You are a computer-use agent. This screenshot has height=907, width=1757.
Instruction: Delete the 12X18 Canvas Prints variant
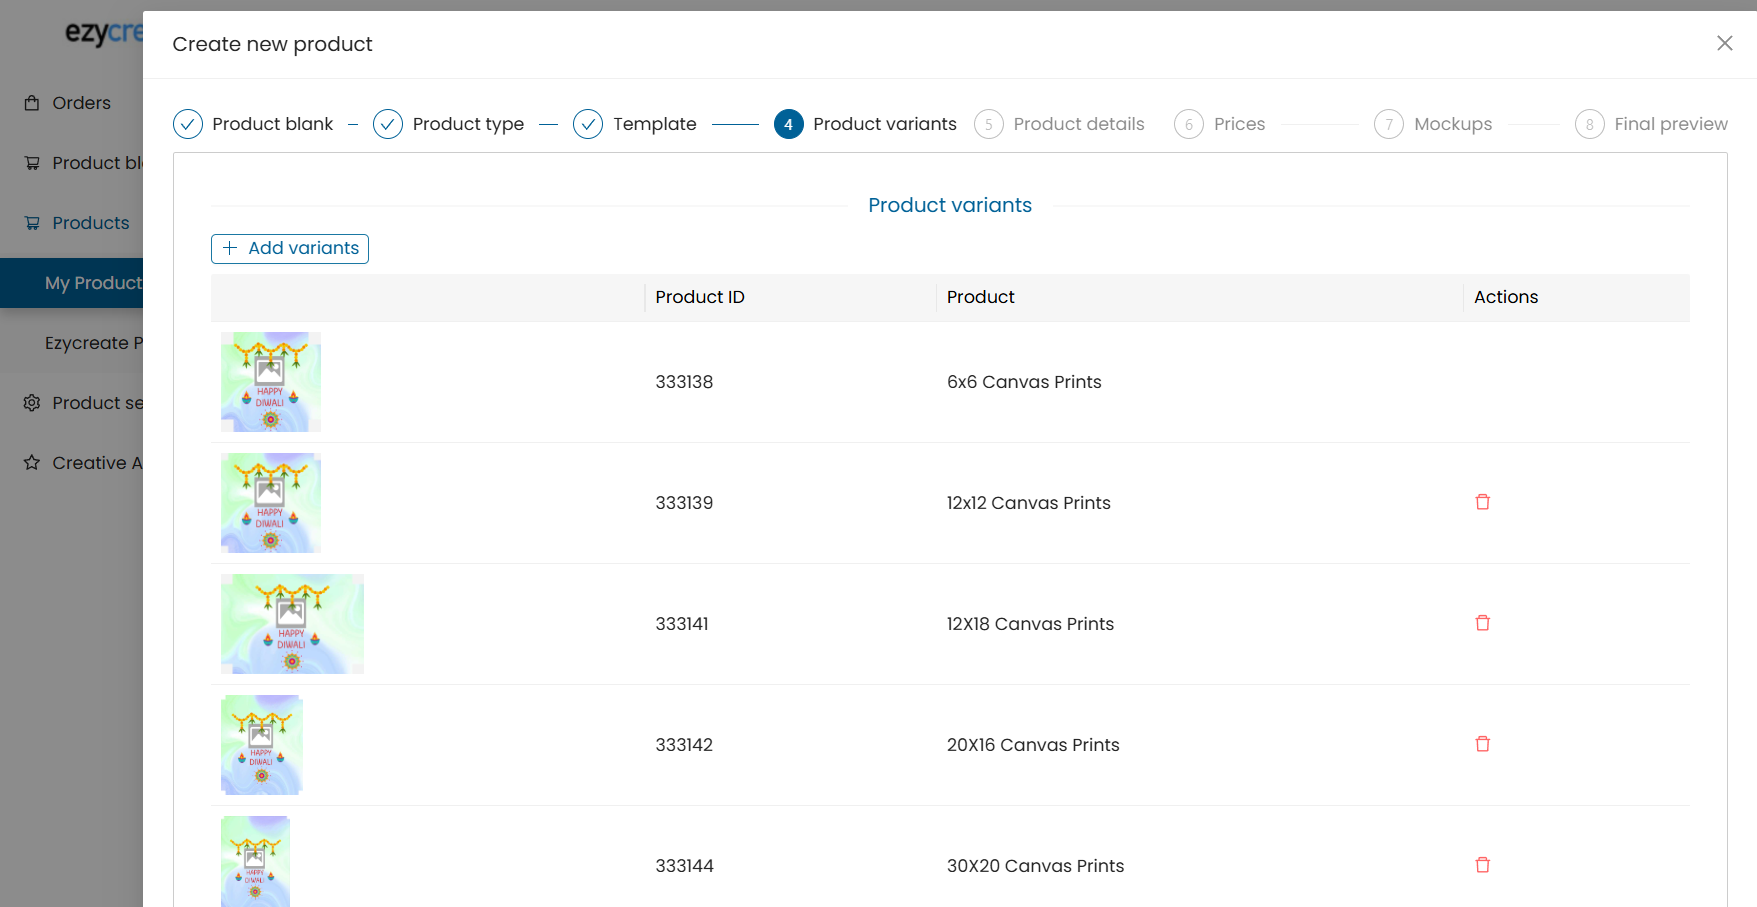pos(1483,623)
